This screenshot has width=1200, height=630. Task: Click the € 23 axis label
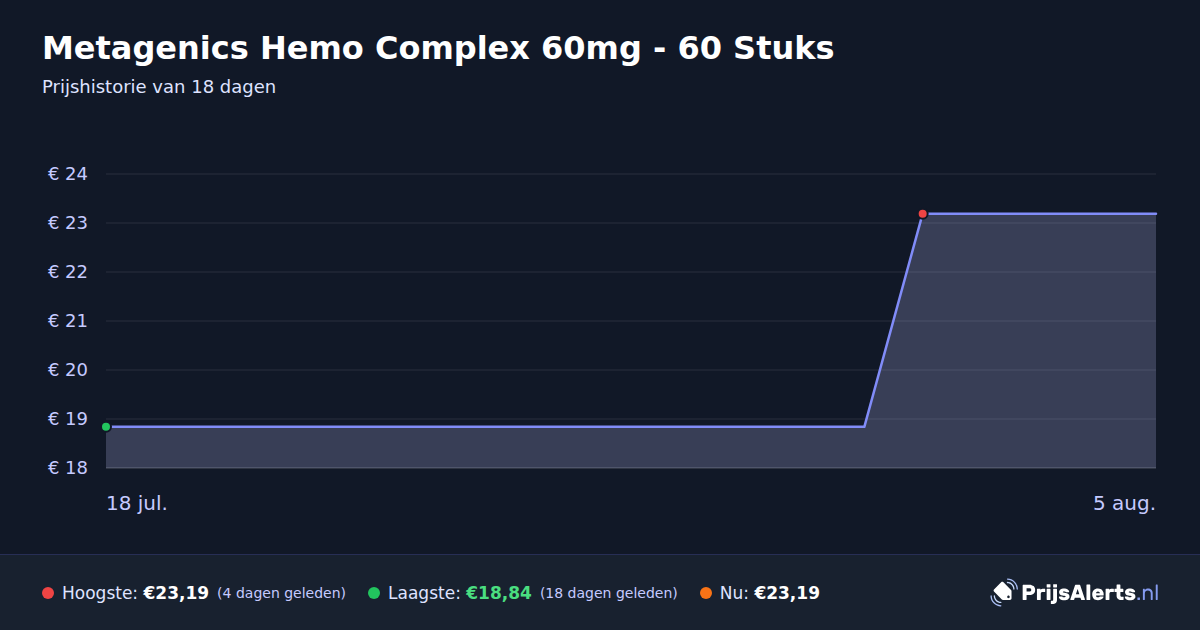coord(68,223)
